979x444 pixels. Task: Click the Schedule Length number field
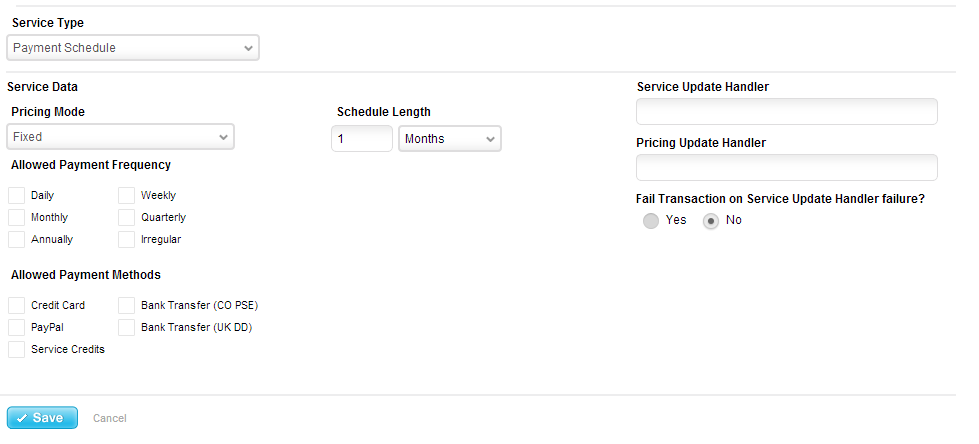pos(361,139)
